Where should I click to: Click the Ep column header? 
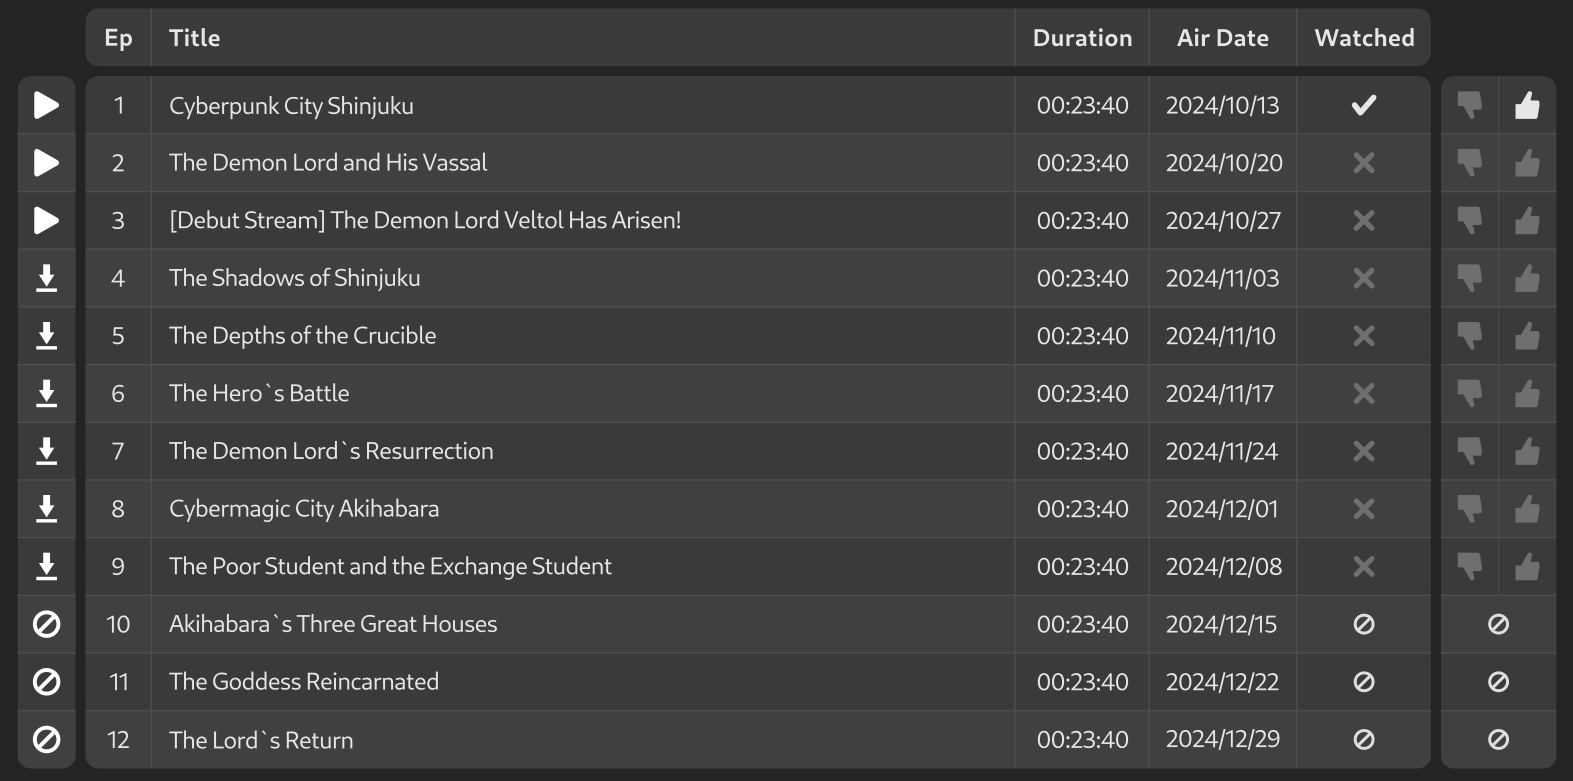coord(118,38)
